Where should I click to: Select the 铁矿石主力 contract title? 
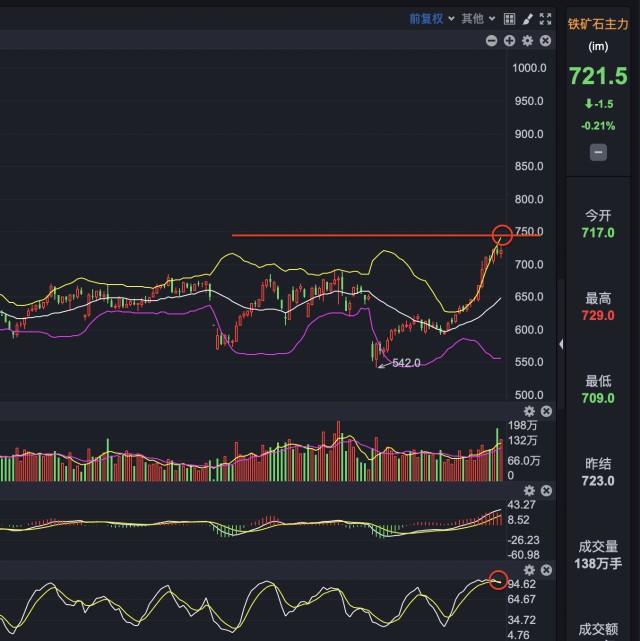tap(598, 25)
